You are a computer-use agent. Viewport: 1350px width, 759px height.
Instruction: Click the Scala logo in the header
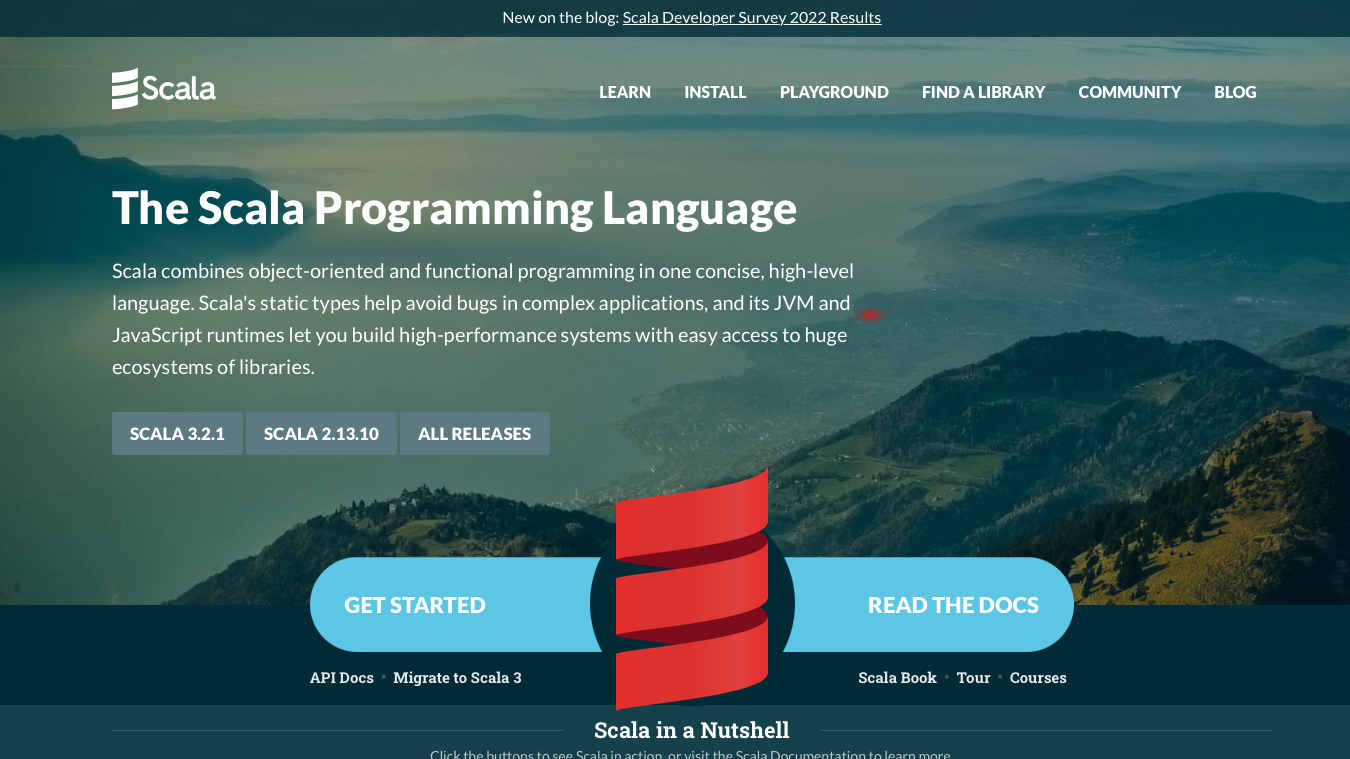coord(164,89)
